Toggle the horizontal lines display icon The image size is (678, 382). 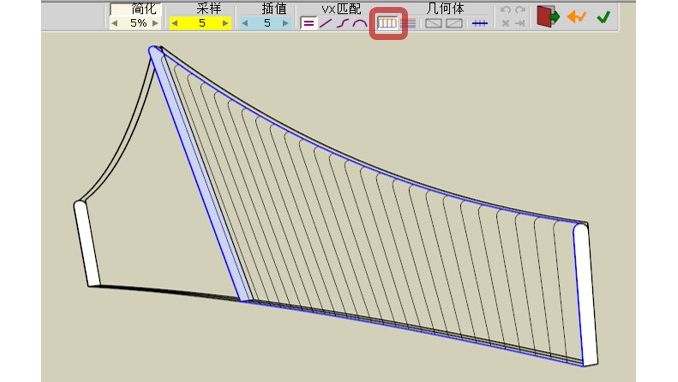(408, 23)
